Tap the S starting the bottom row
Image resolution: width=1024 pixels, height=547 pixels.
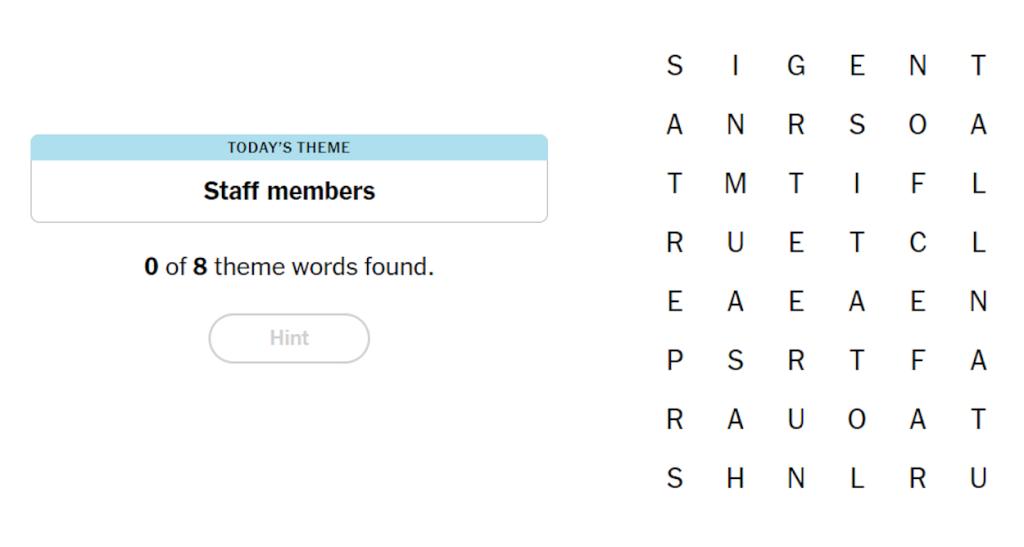click(675, 478)
